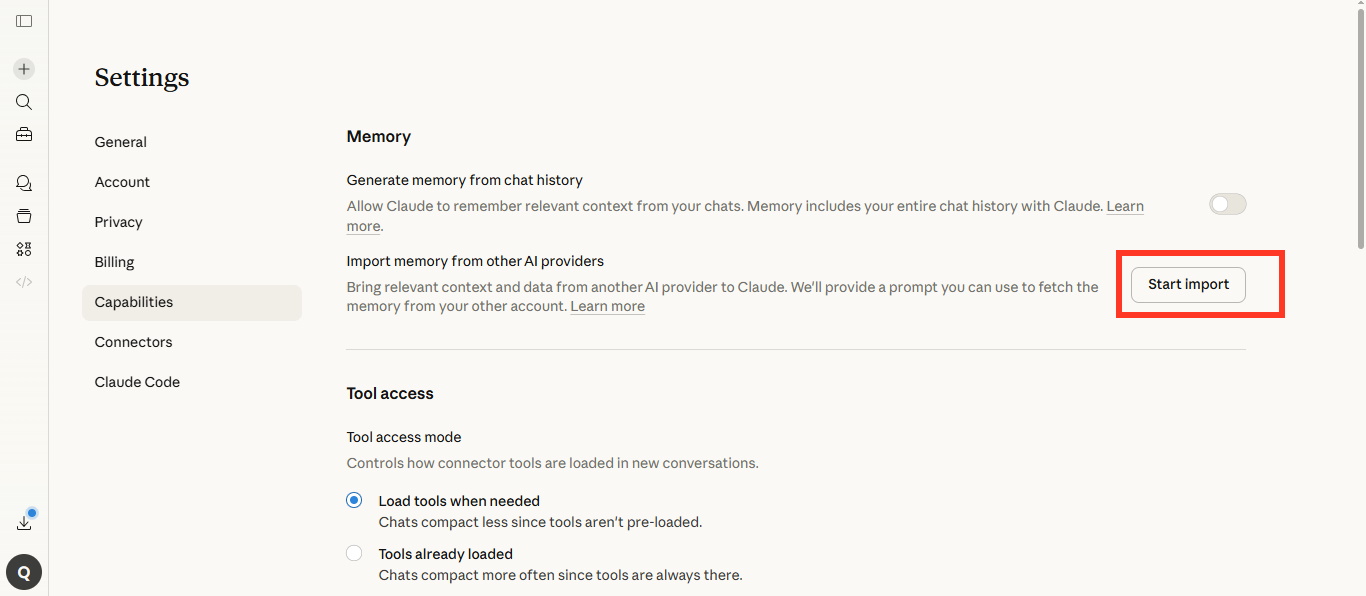This screenshot has width=1366, height=596.
Task: Select Load tools when needed option
Action: 354,501
